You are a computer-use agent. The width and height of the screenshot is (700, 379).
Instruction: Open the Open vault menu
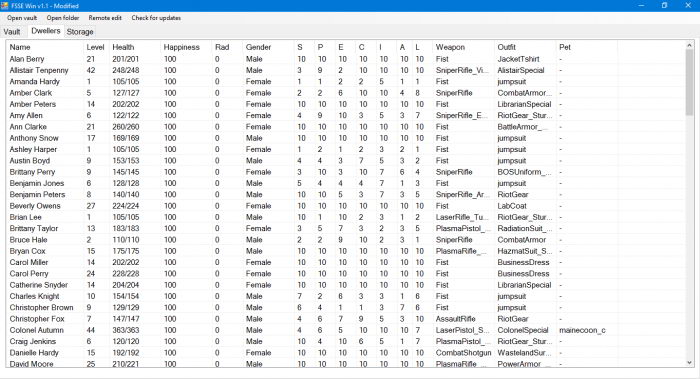[22, 18]
